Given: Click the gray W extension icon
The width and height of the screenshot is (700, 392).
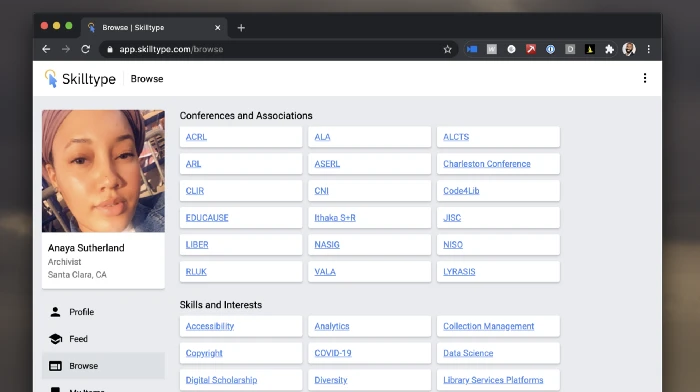Looking at the screenshot, I should pyautogui.click(x=492, y=49).
